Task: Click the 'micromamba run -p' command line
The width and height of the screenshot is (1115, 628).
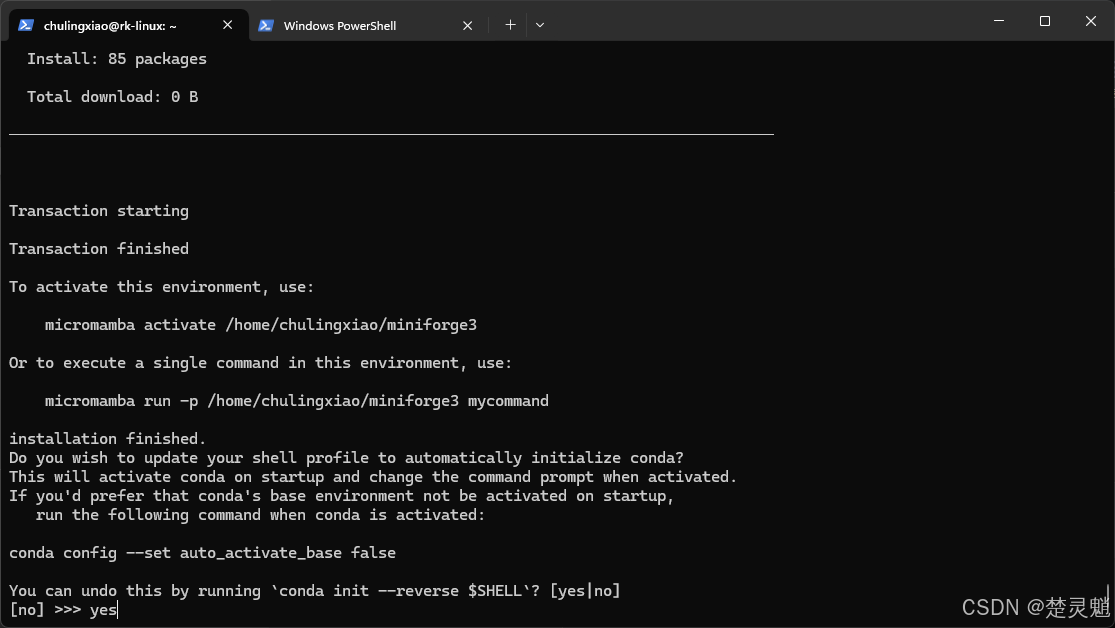Action: [x=297, y=401]
